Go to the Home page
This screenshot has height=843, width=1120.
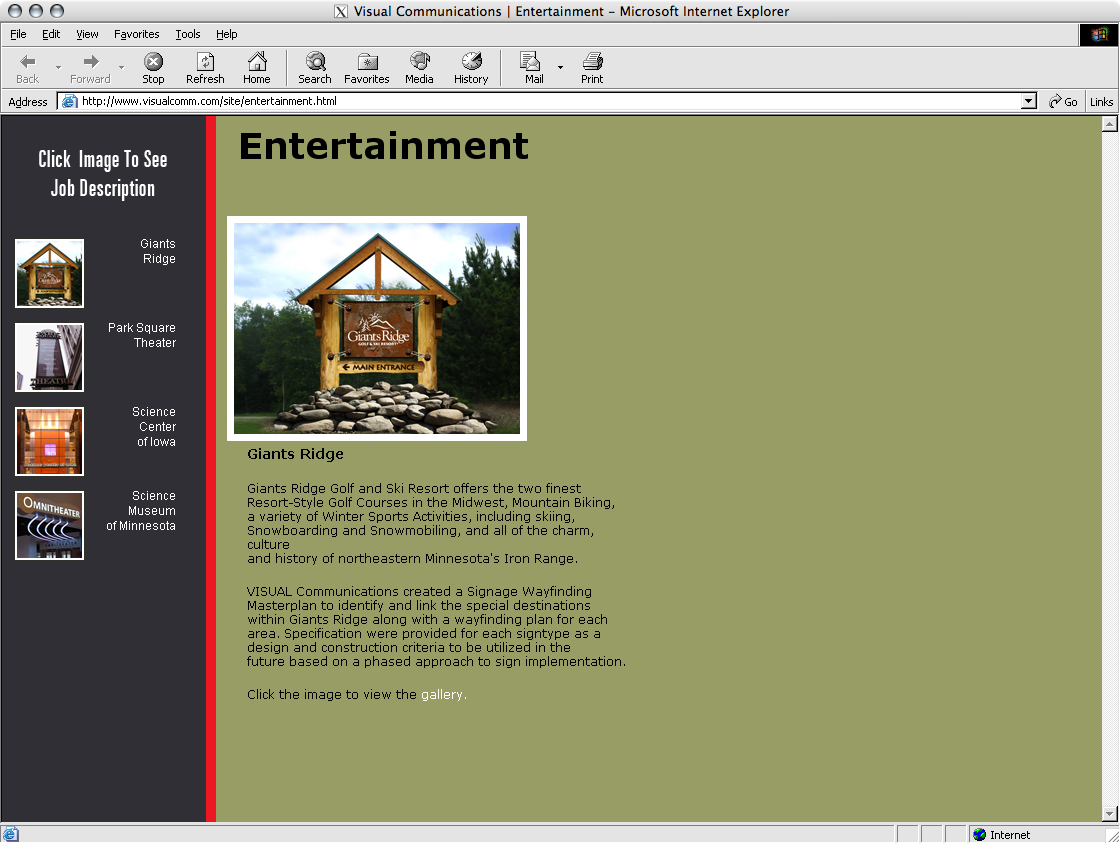256,68
